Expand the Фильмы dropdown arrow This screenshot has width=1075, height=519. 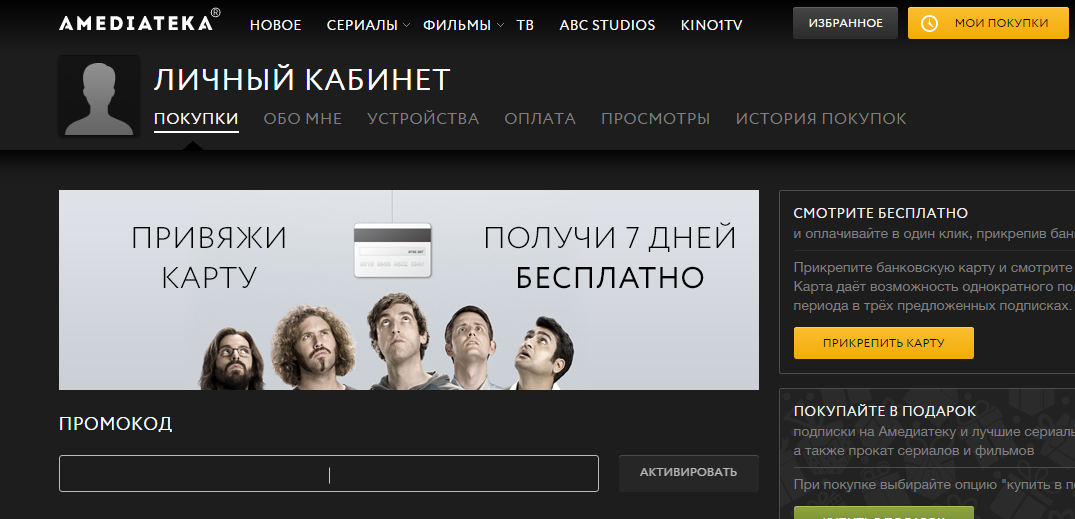pos(500,26)
